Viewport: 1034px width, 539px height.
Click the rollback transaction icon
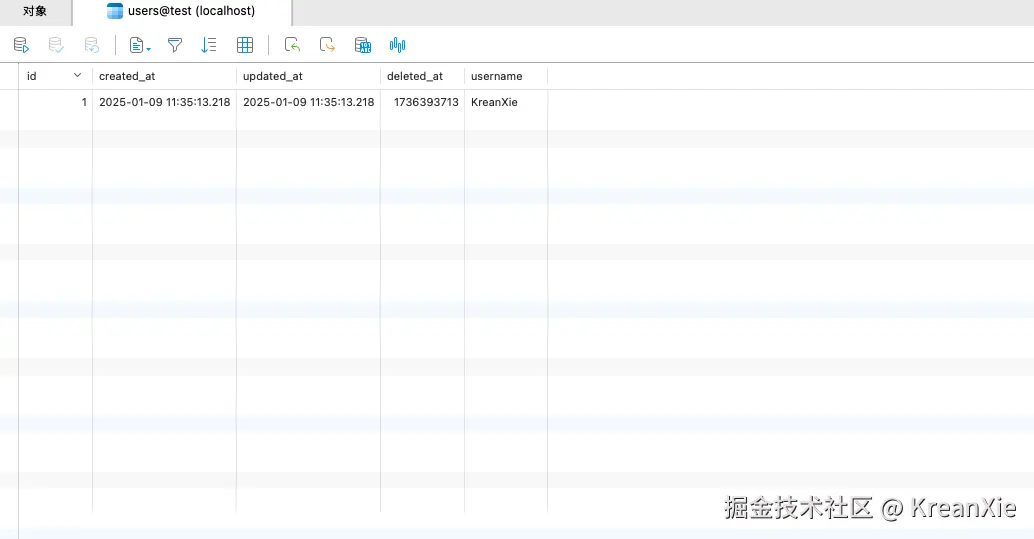pos(91,45)
